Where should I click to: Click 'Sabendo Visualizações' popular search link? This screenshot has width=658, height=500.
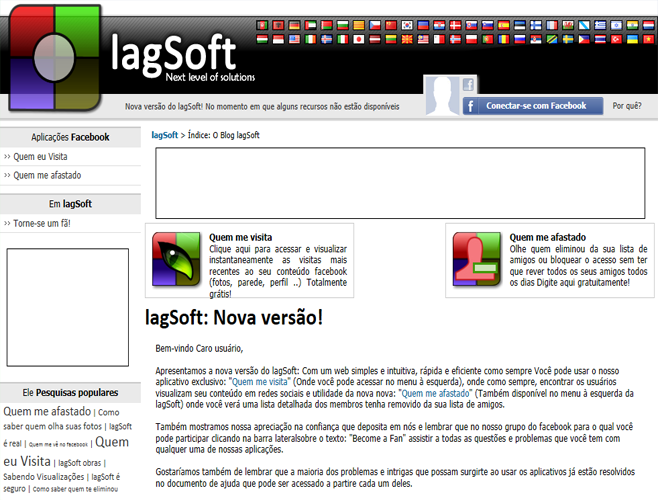45,477
